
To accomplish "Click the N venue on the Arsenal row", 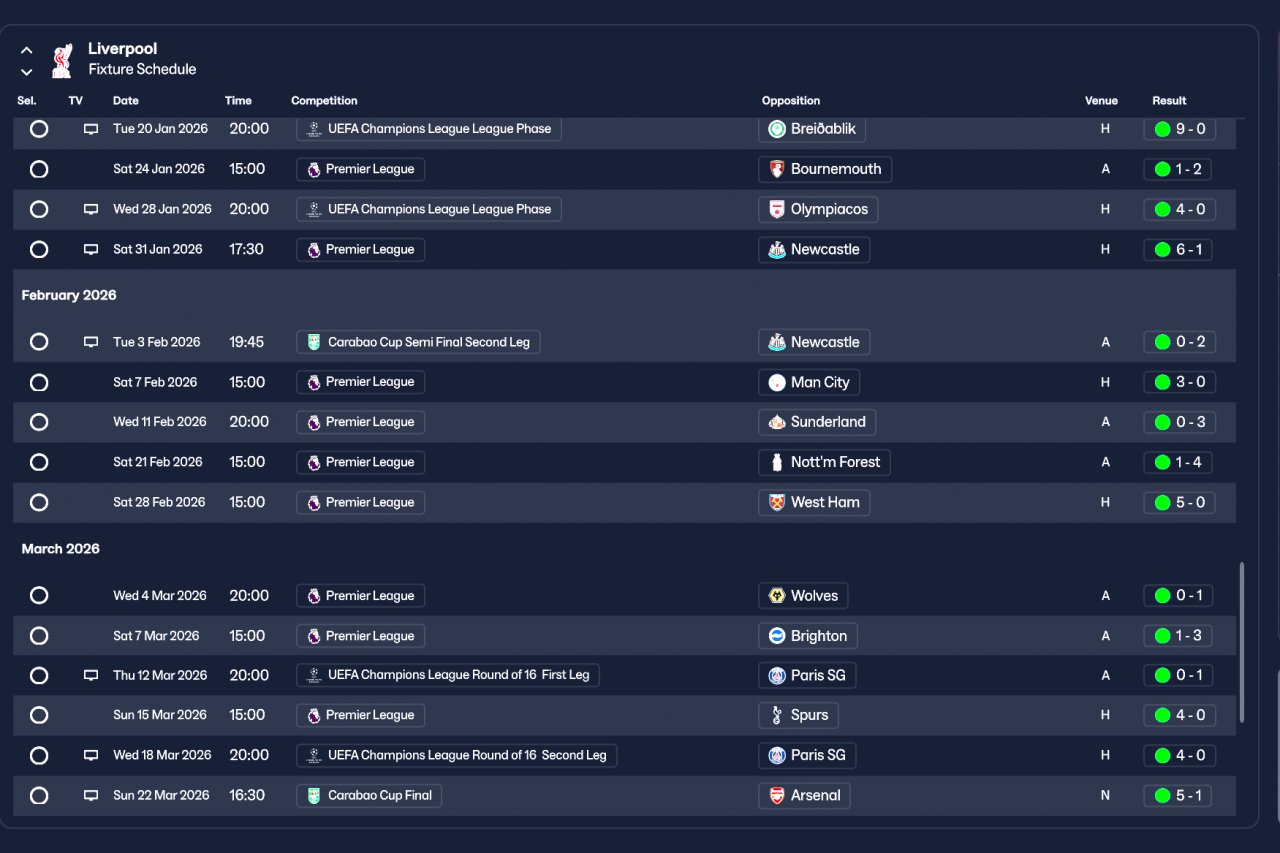I will click(x=1105, y=795).
